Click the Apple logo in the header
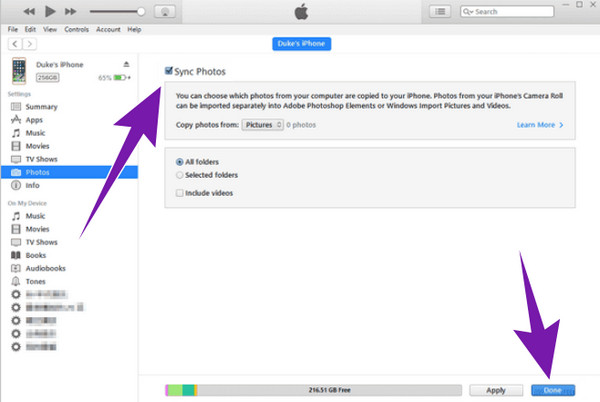The image size is (600, 402). click(x=302, y=11)
